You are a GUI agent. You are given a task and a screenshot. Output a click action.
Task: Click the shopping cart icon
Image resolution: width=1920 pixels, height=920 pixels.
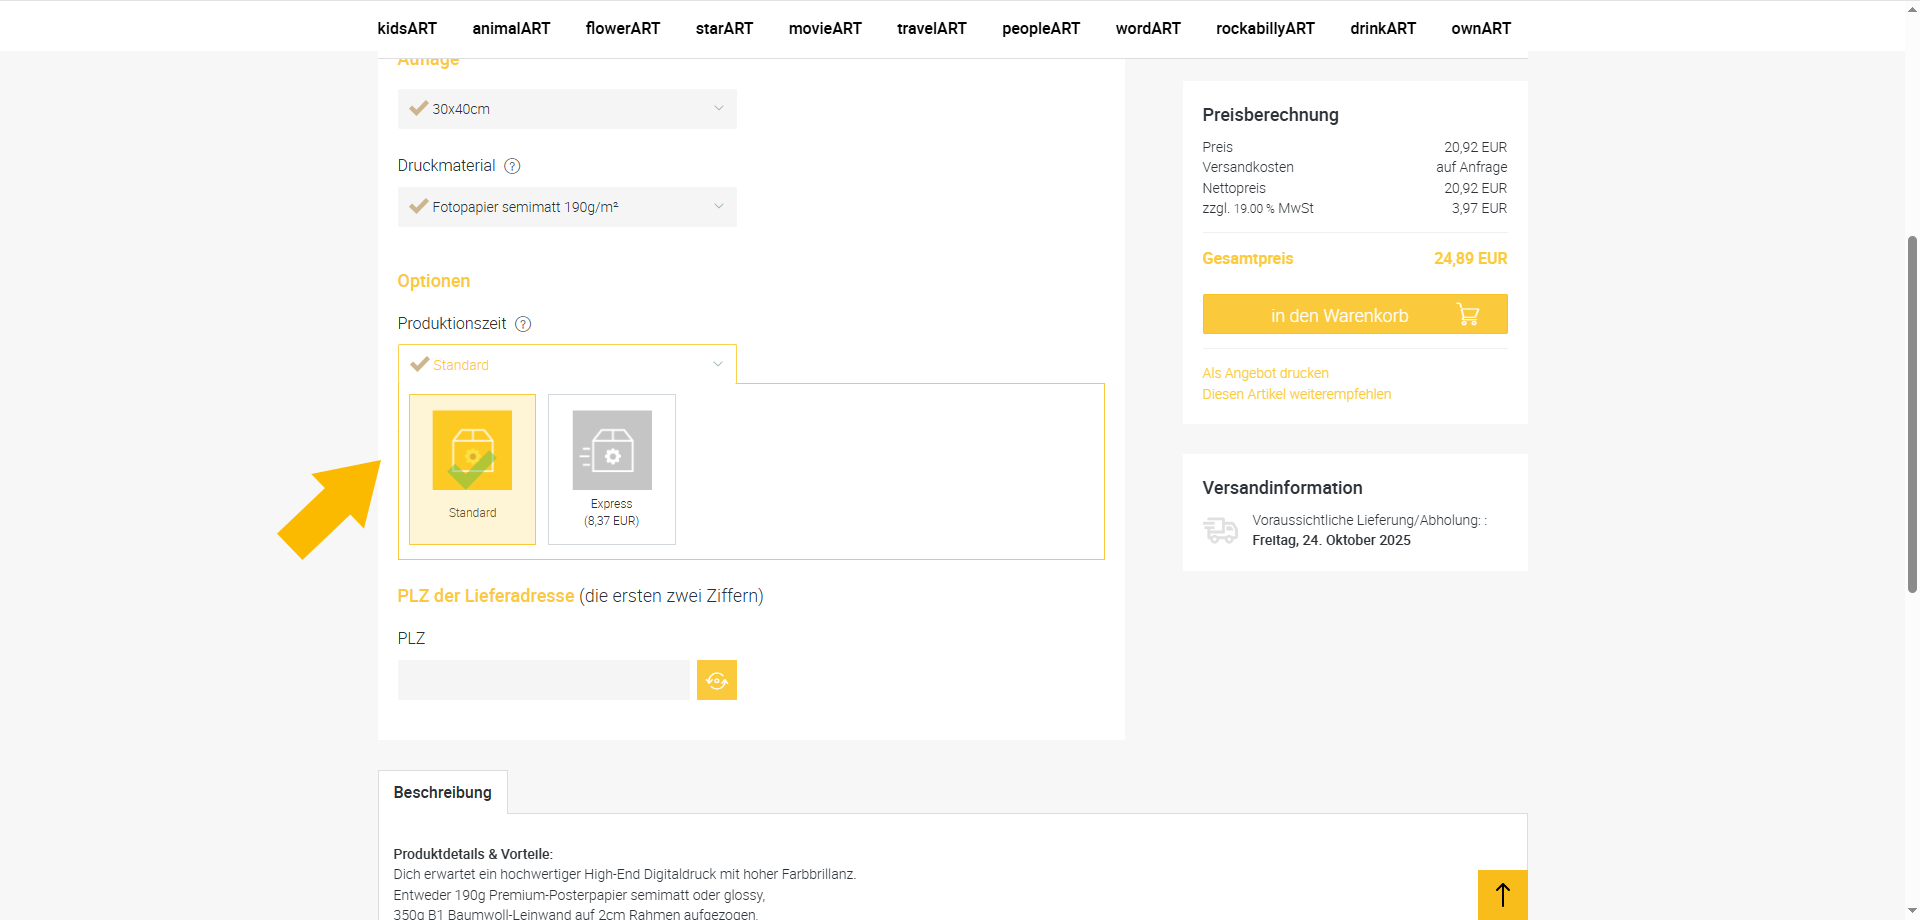1467,315
